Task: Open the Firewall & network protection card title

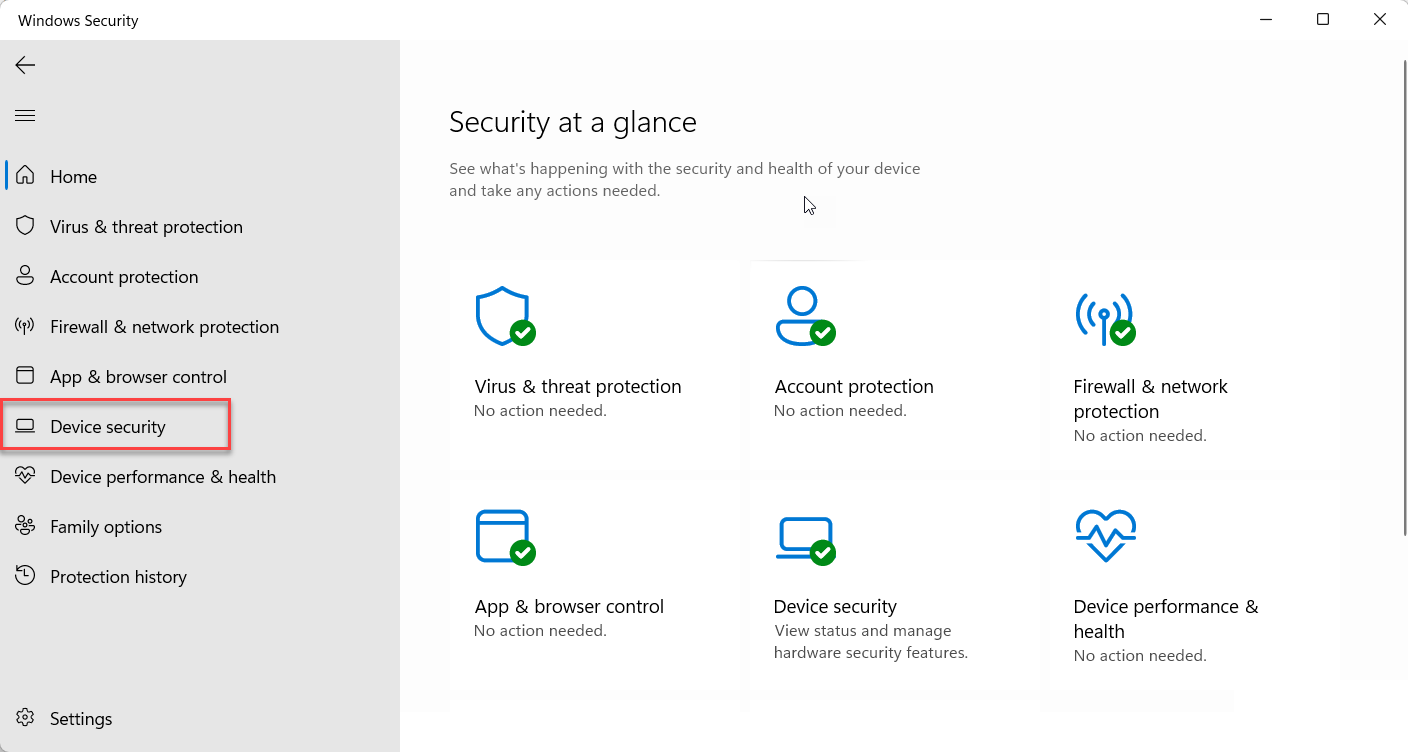Action: pyautogui.click(x=1151, y=399)
